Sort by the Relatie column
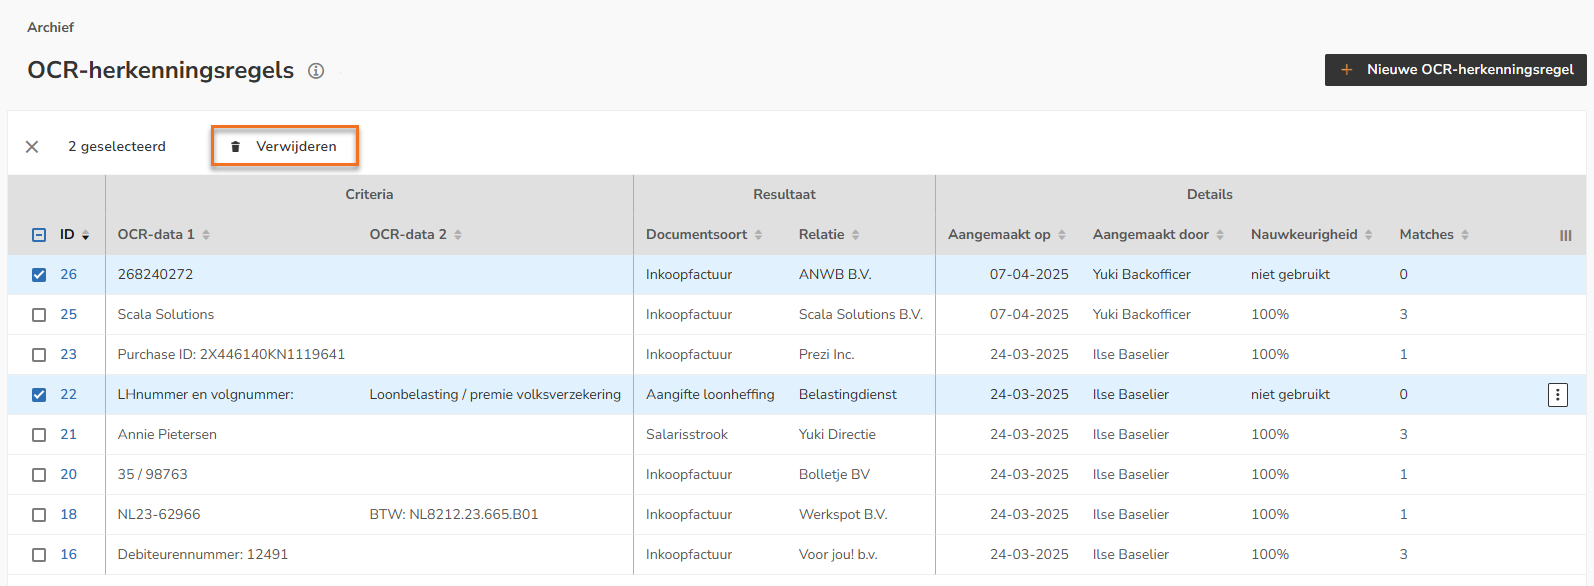Screen dimensions: 1594x586 pyautogui.click(x=856, y=235)
